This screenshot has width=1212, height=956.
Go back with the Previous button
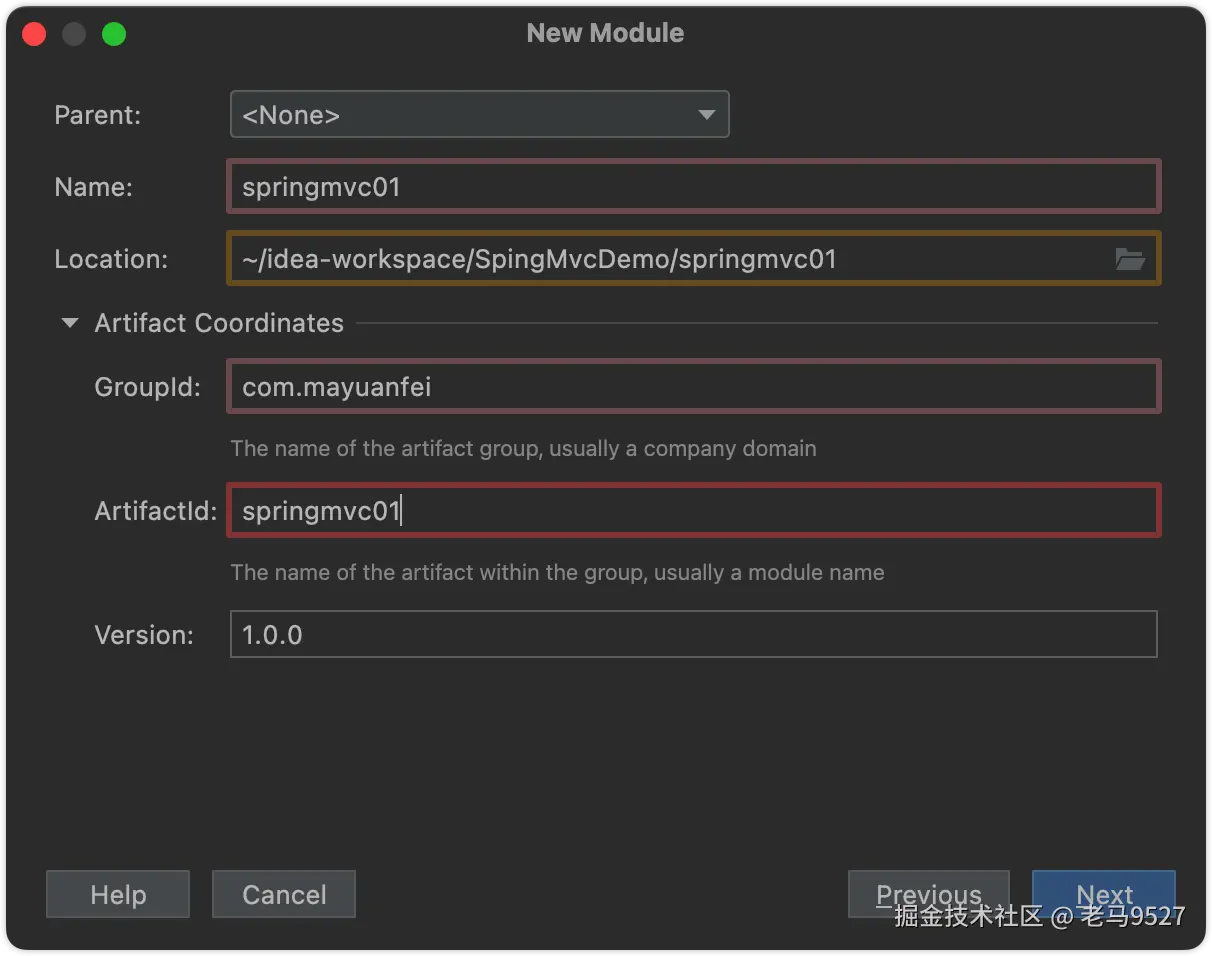pos(928,893)
